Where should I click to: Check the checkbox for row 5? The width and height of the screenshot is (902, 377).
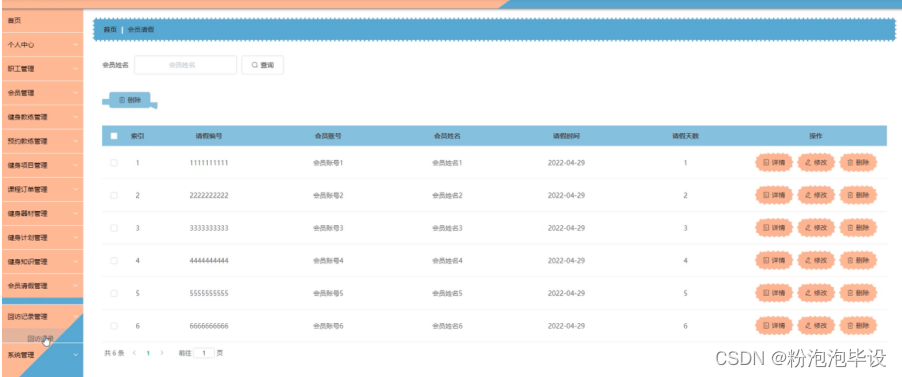click(x=114, y=294)
